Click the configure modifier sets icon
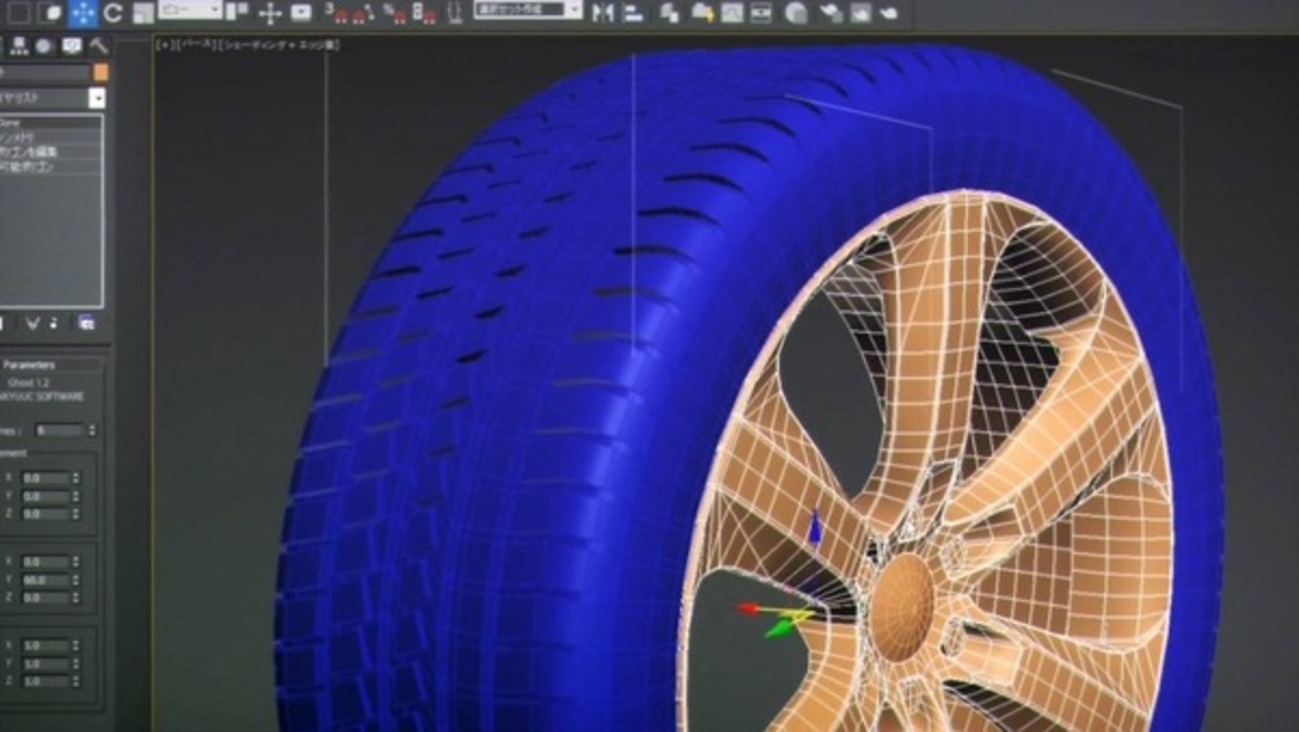 point(86,323)
